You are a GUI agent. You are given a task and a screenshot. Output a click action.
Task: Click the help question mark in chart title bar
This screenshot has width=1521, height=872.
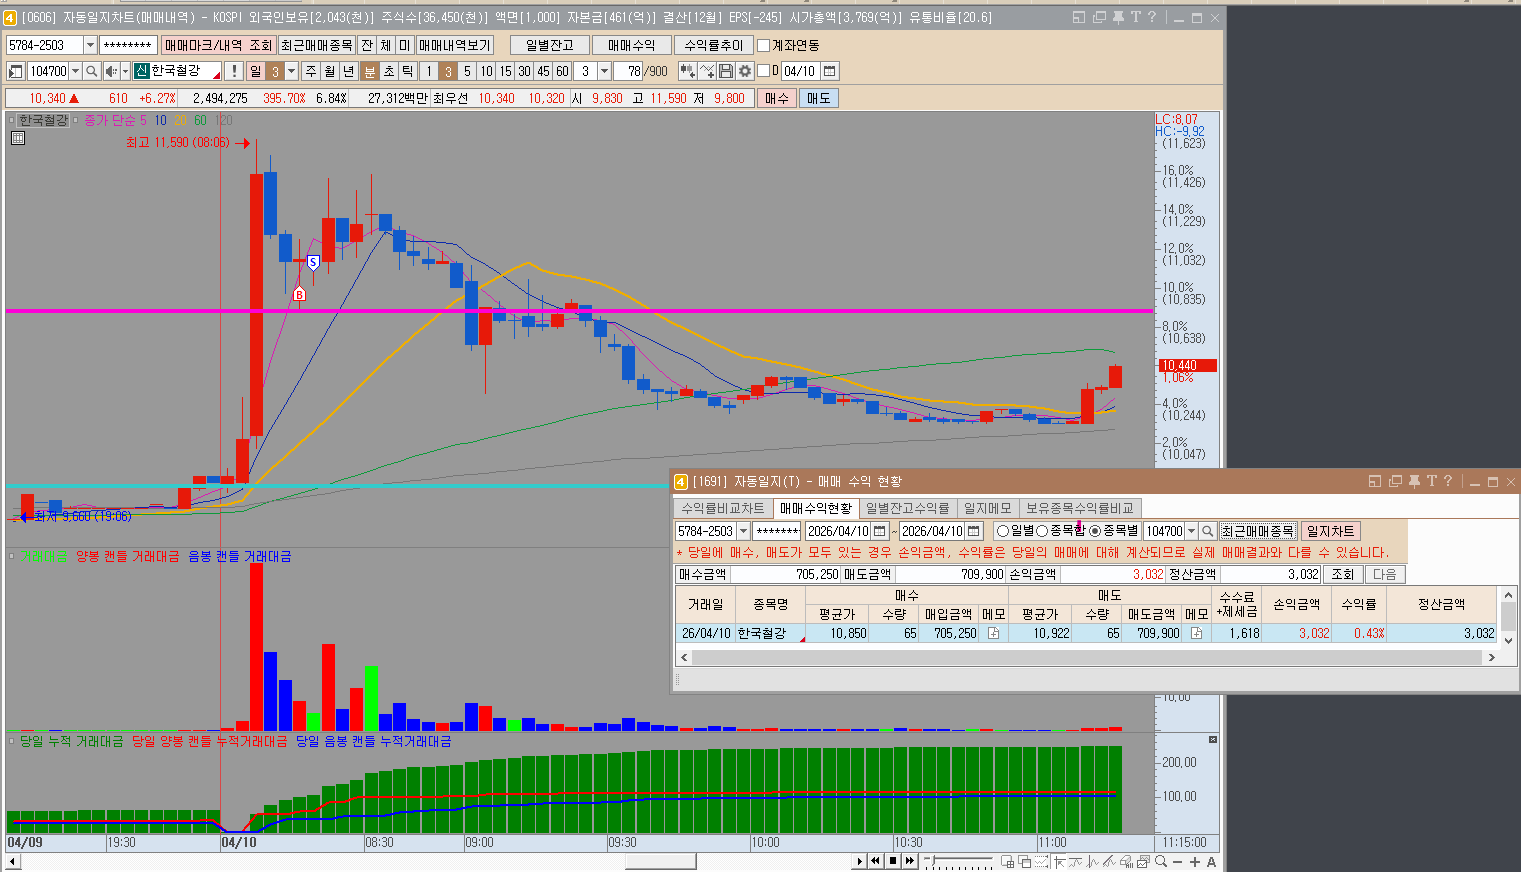click(x=1152, y=17)
